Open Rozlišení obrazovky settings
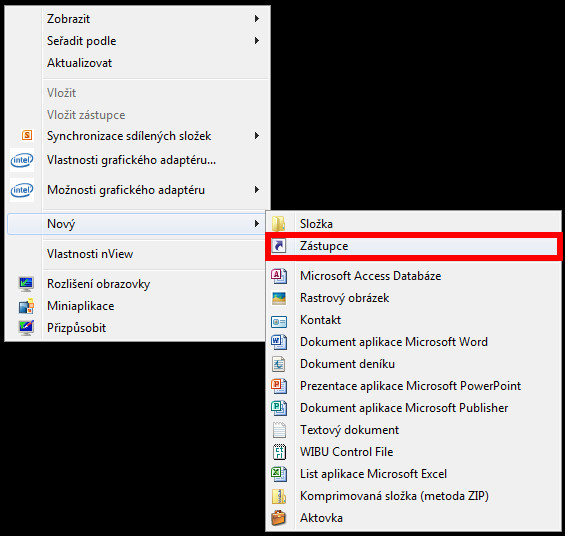Screen dimensions: 565x536 (x=98, y=284)
